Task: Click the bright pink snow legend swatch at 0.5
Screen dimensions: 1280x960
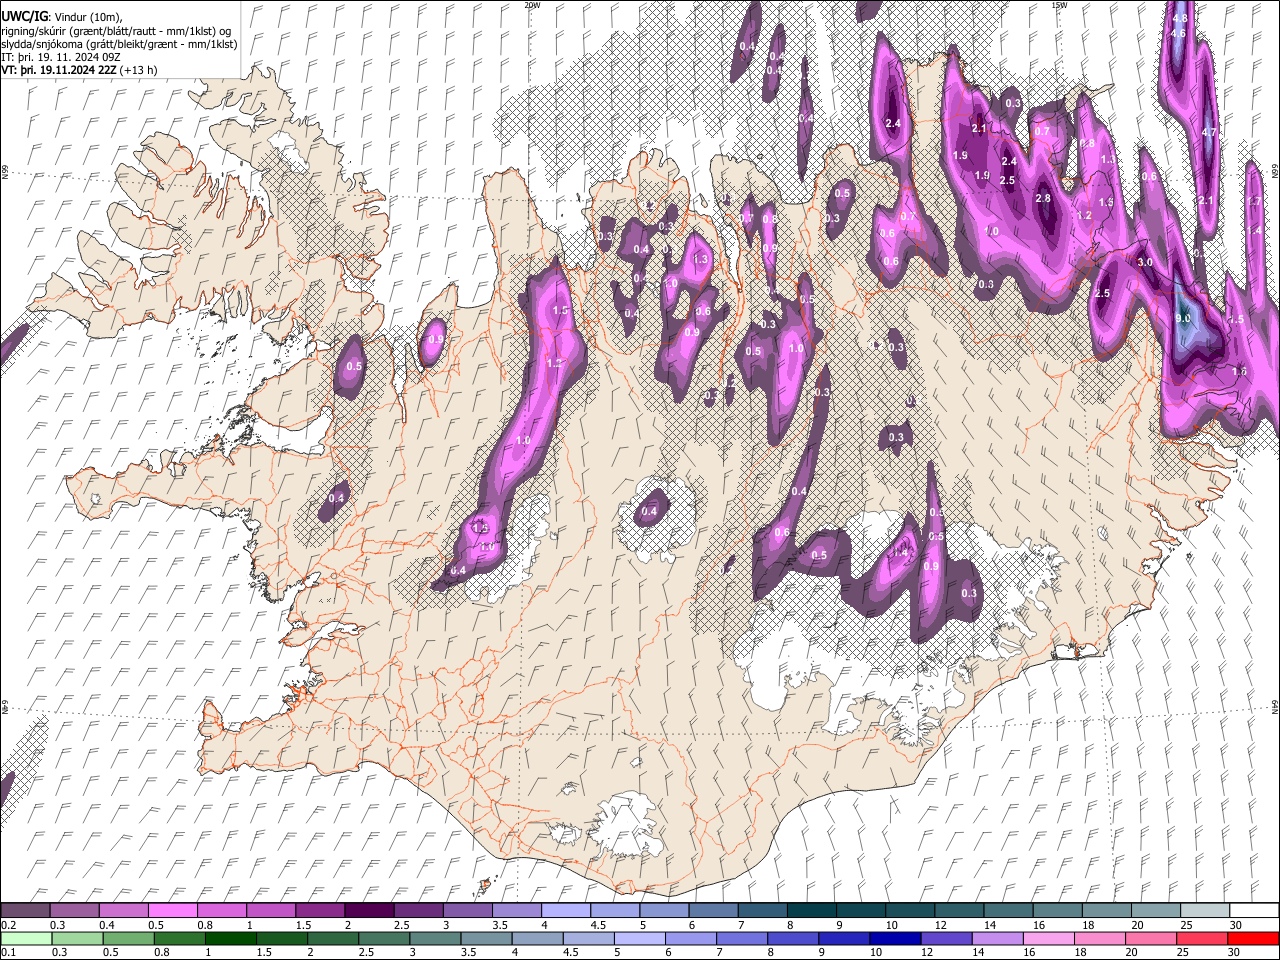Action: pyautogui.click(x=172, y=910)
